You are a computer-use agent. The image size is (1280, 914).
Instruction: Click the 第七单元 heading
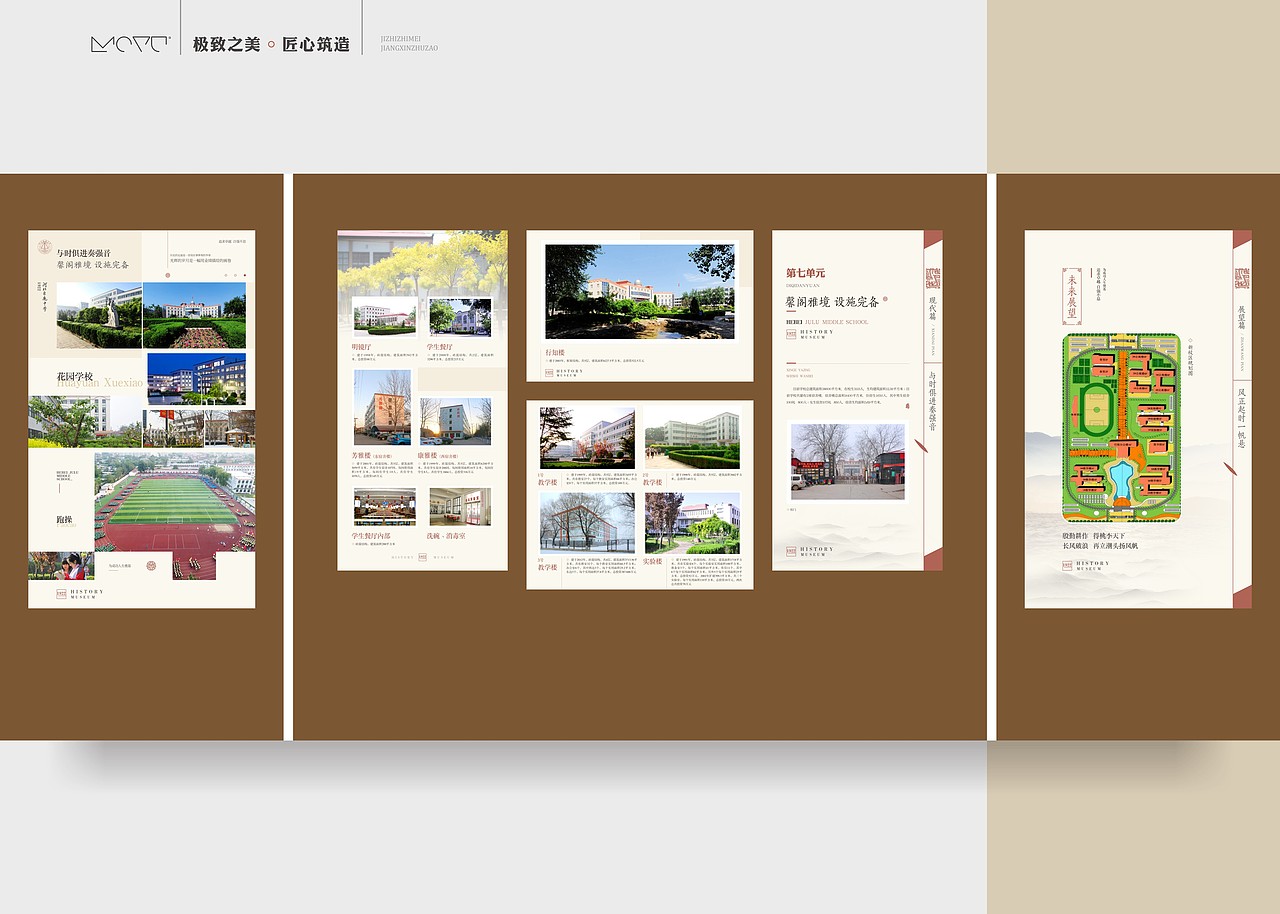pyautogui.click(x=805, y=273)
